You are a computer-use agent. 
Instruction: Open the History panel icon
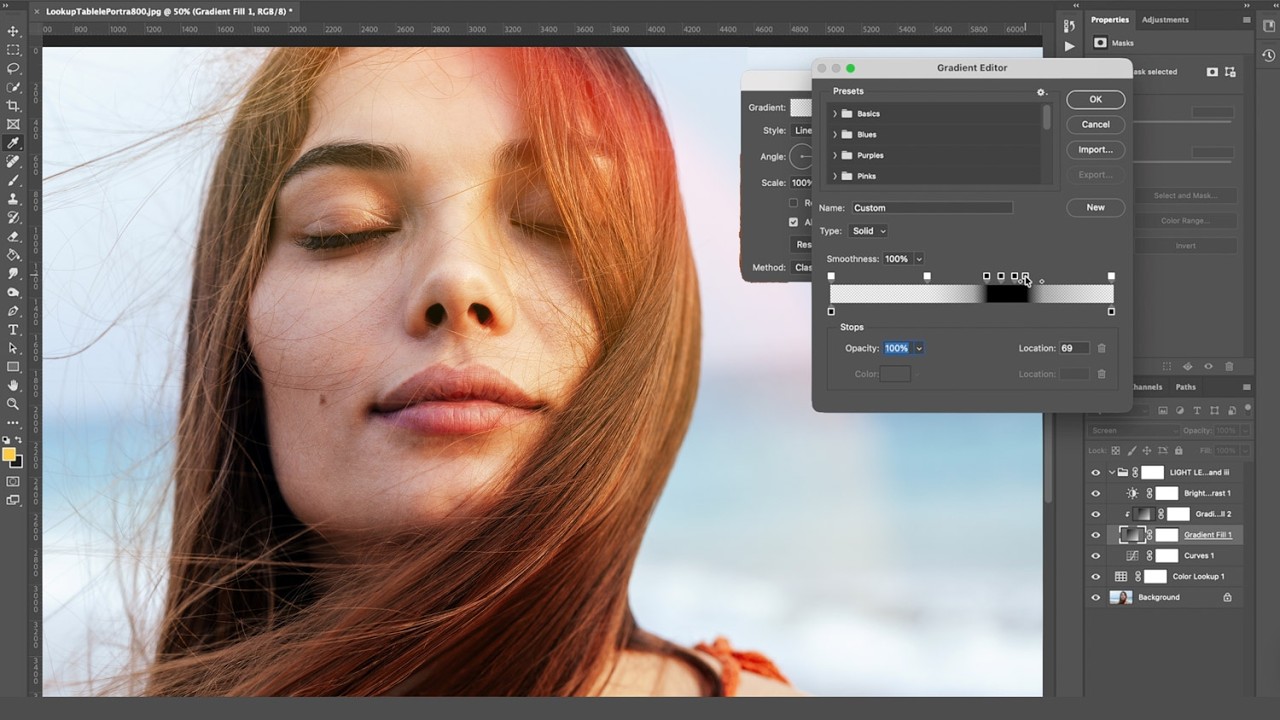tap(1069, 27)
